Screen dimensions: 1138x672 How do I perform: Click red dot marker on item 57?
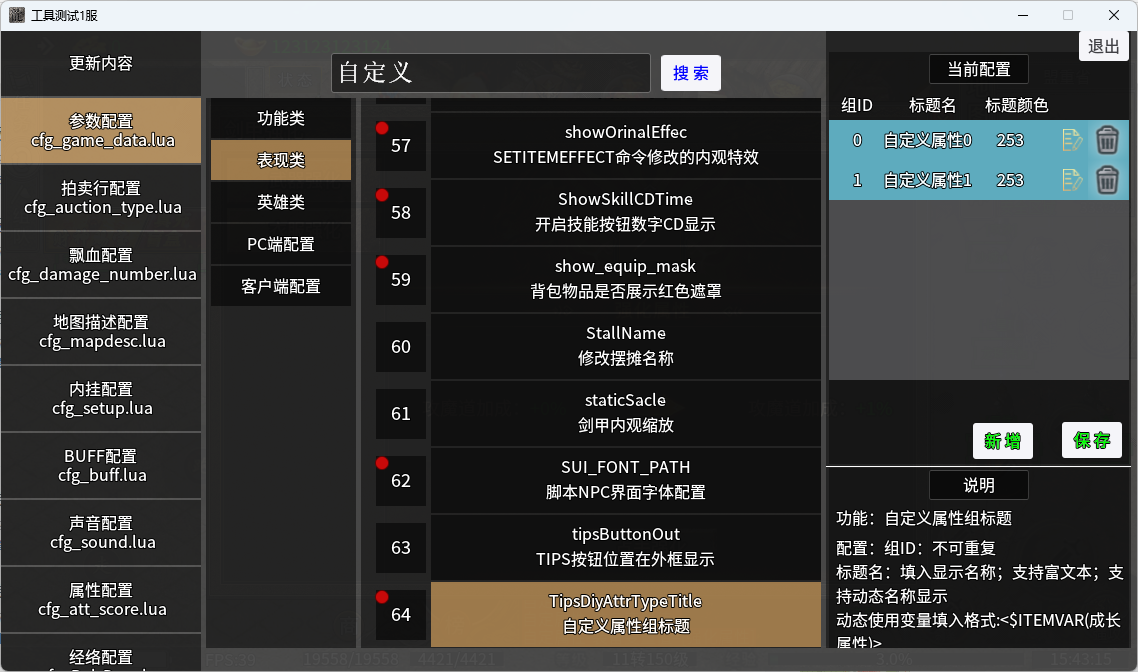point(382,128)
